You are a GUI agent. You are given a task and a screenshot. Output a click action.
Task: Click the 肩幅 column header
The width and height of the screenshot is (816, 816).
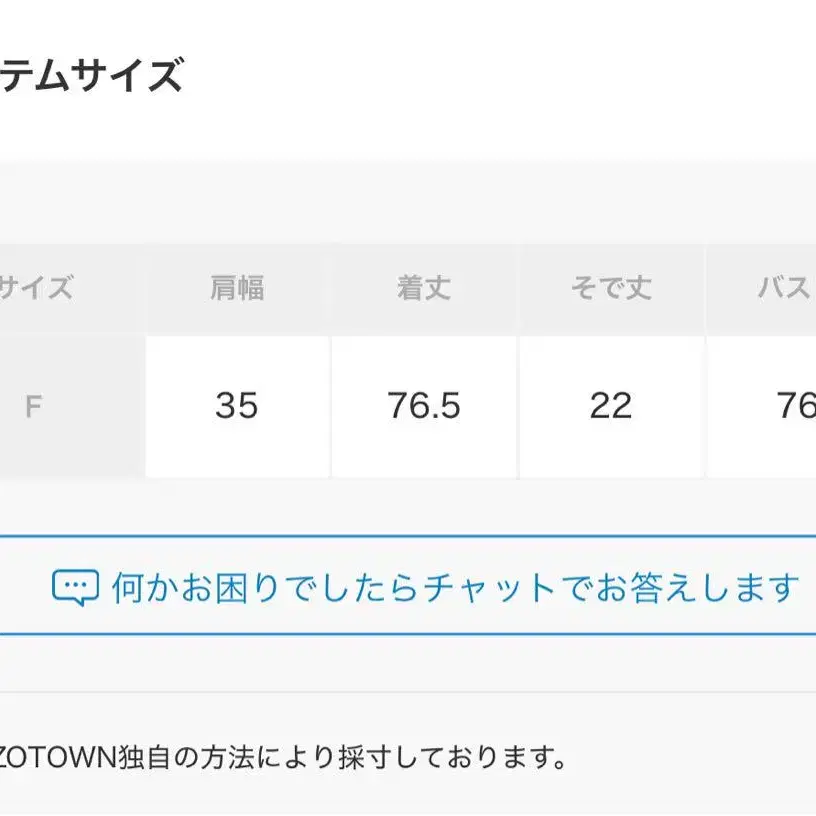click(237, 288)
